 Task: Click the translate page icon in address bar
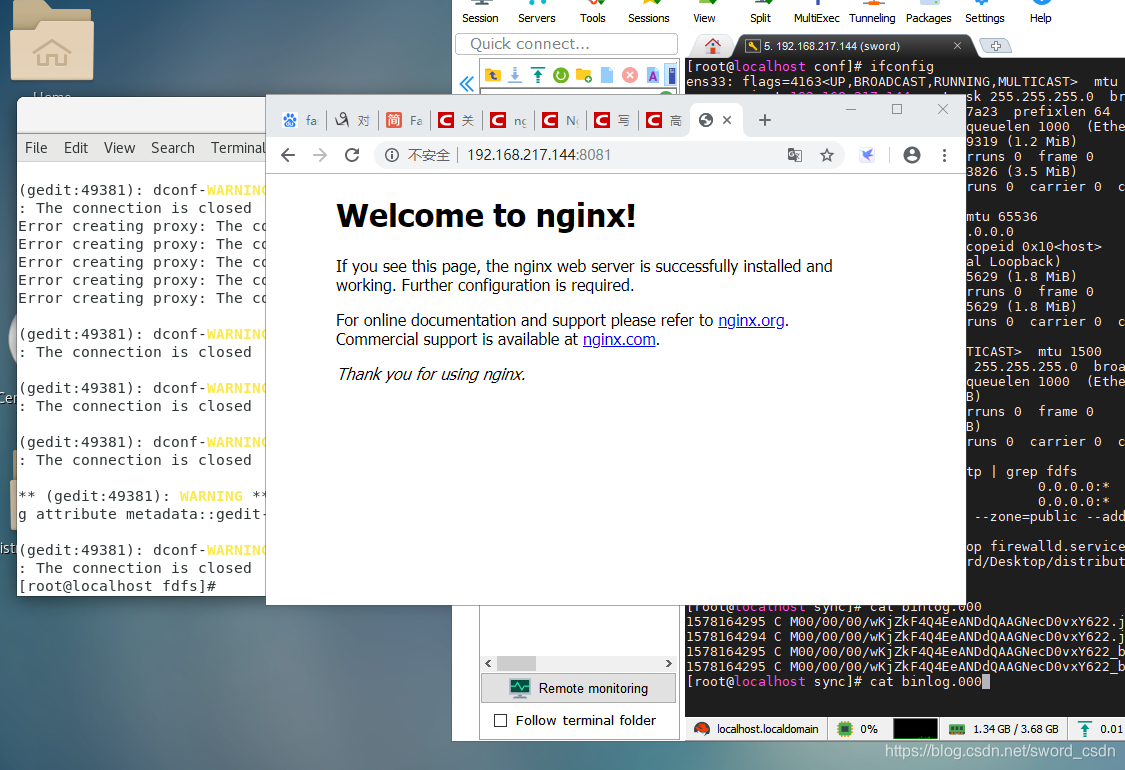[794, 155]
